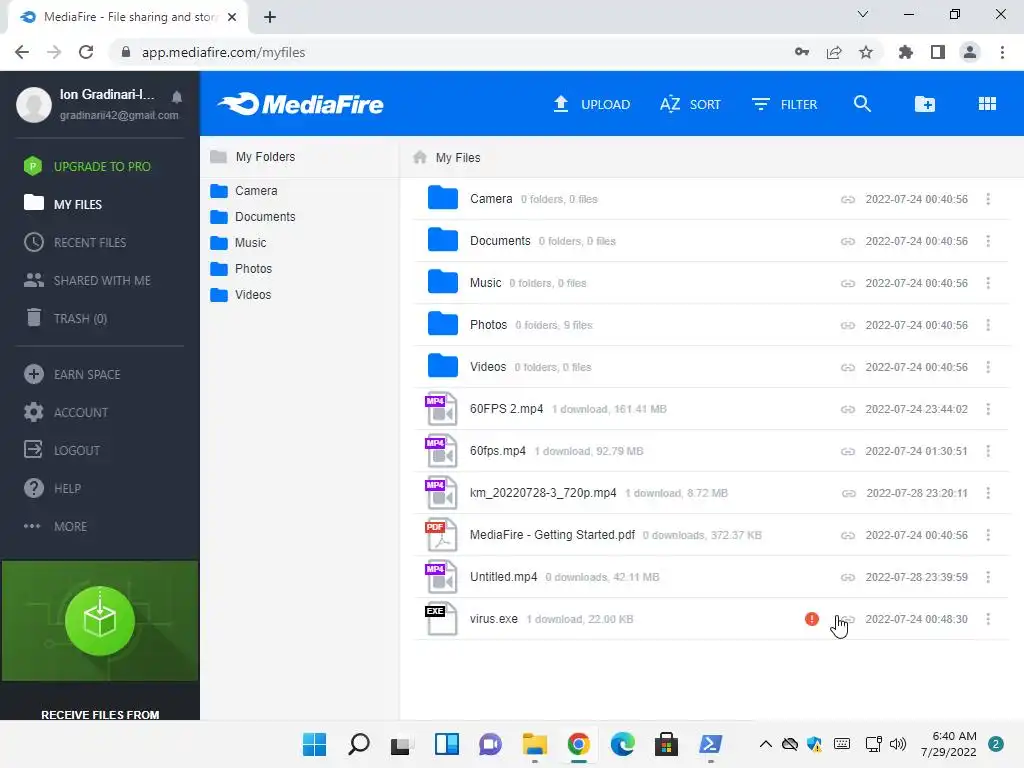Image resolution: width=1024 pixels, height=768 pixels.
Task: Select the 60fps.mp4 file
Action: (711, 451)
